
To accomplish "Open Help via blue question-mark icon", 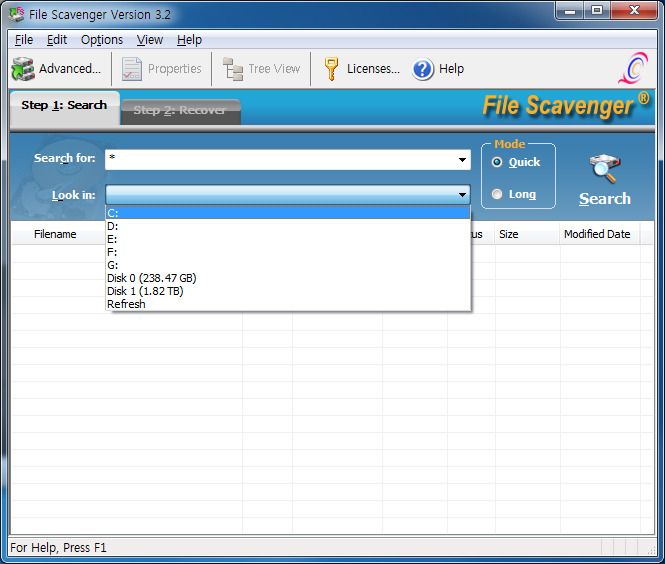I will point(422,69).
